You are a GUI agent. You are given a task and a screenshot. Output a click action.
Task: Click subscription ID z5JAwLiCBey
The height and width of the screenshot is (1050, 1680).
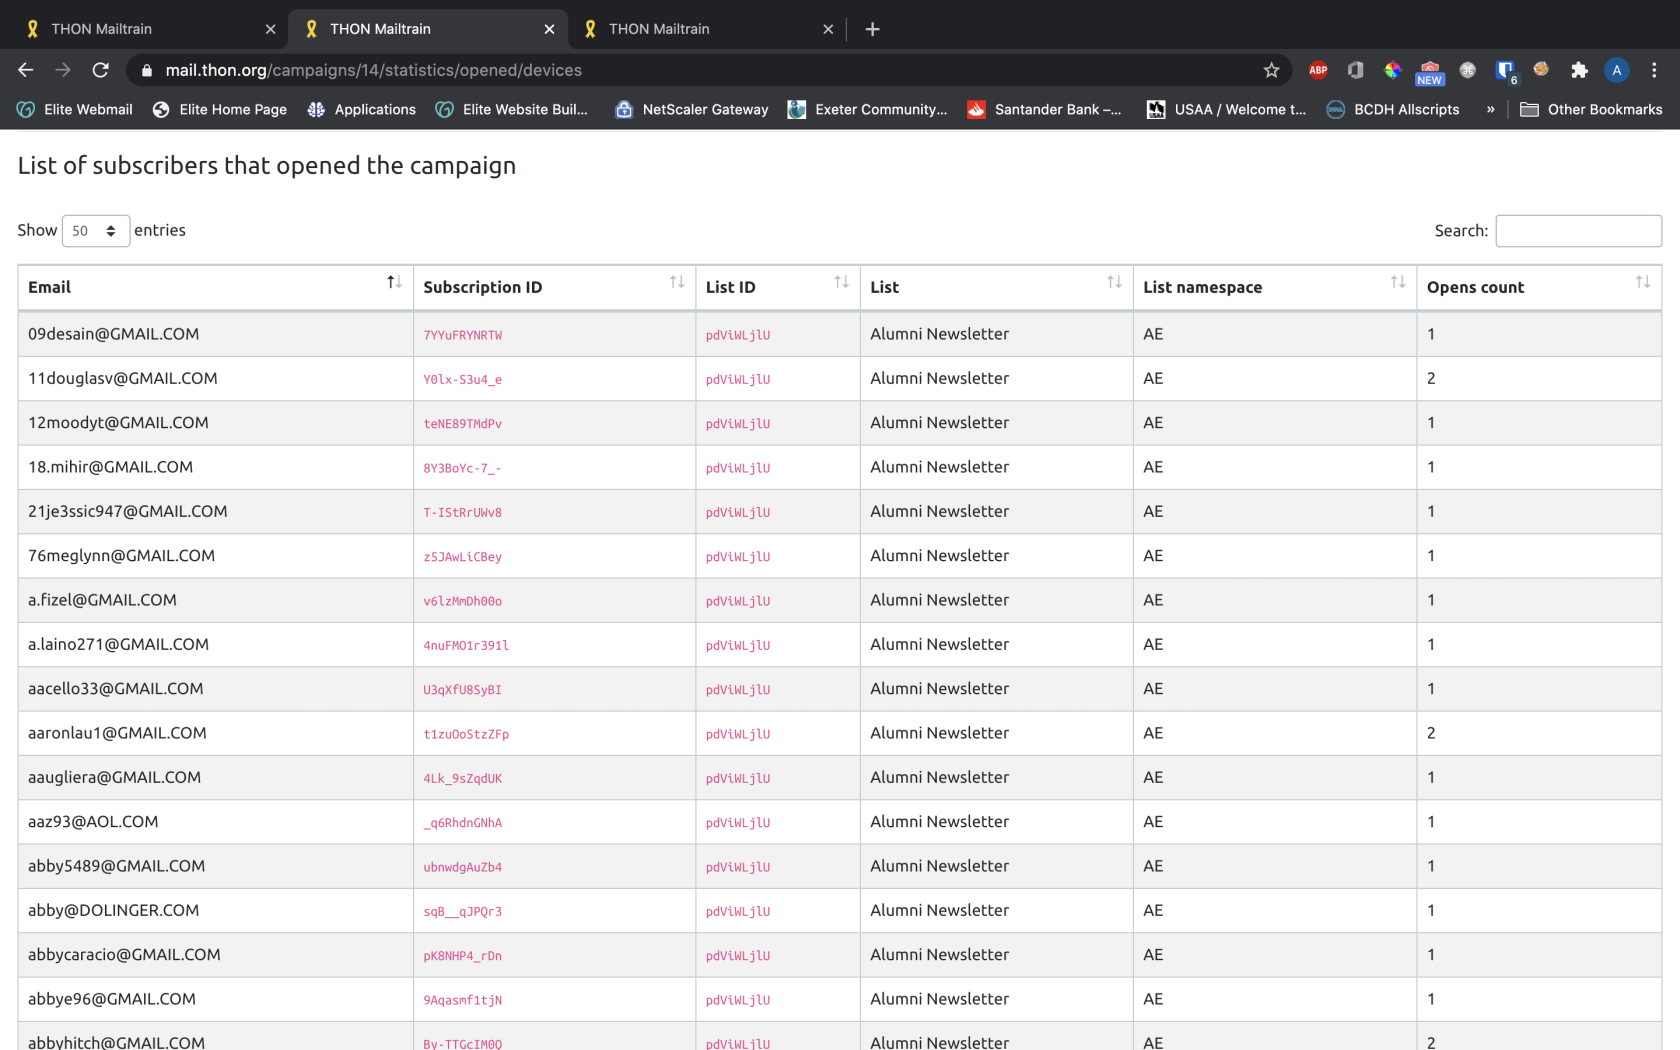point(462,557)
